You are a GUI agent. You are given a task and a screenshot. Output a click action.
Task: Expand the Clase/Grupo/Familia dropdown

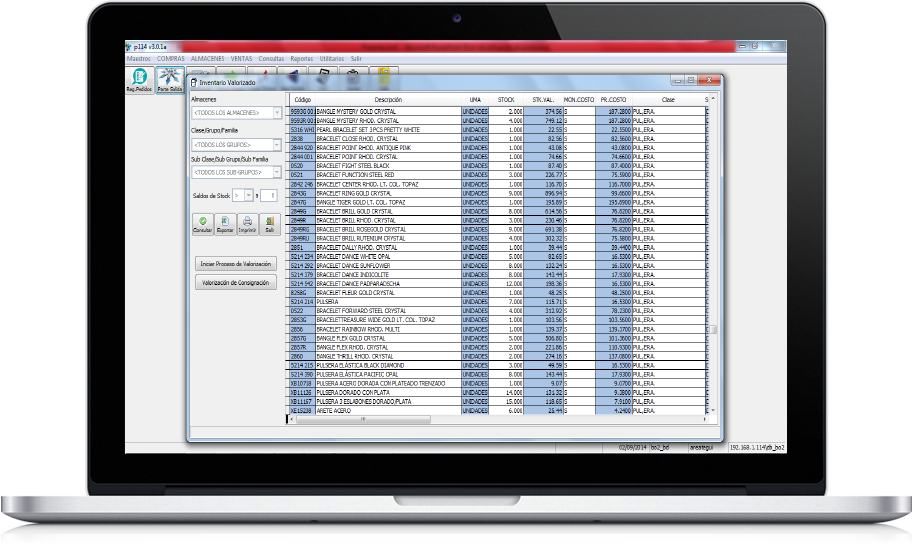pos(277,143)
